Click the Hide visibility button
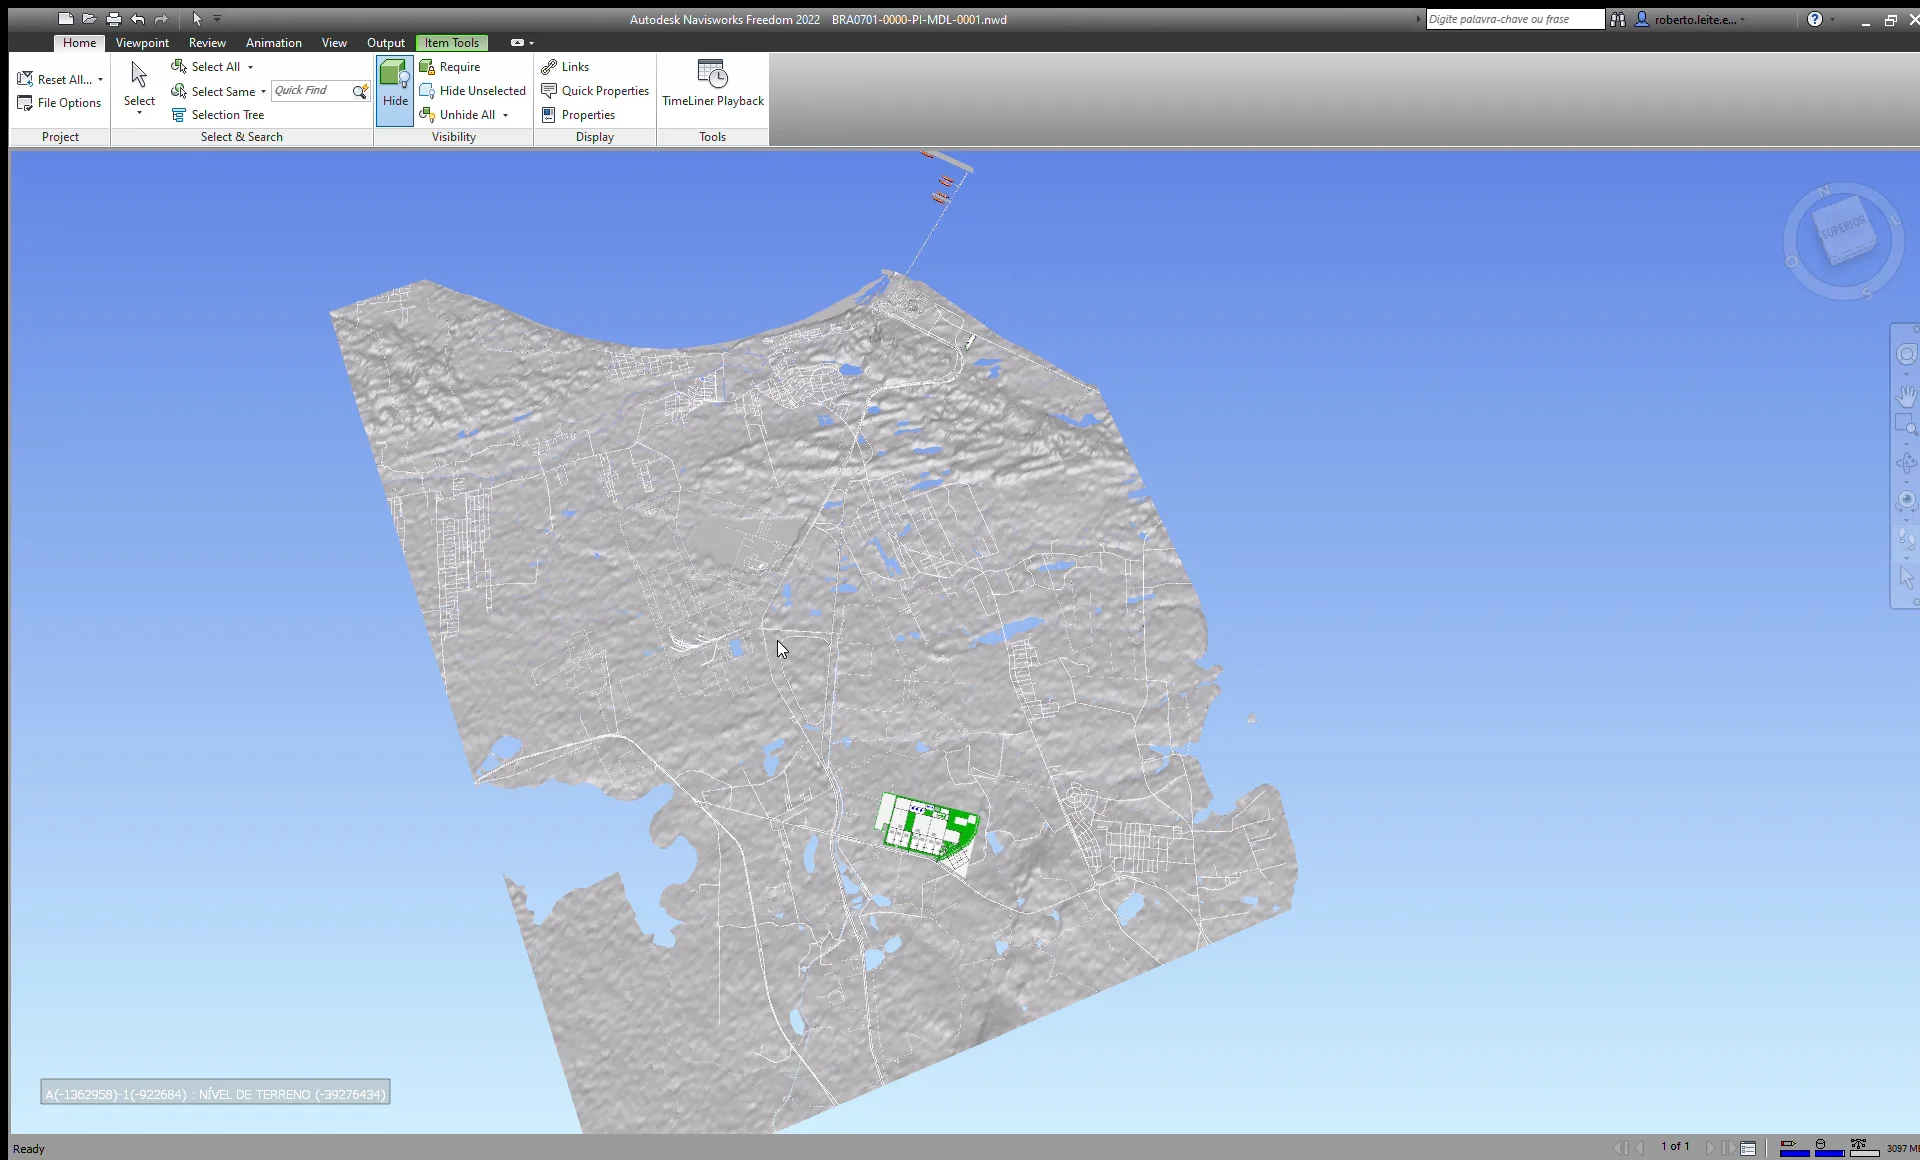This screenshot has height=1160, width=1920. (x=395, y=90)
